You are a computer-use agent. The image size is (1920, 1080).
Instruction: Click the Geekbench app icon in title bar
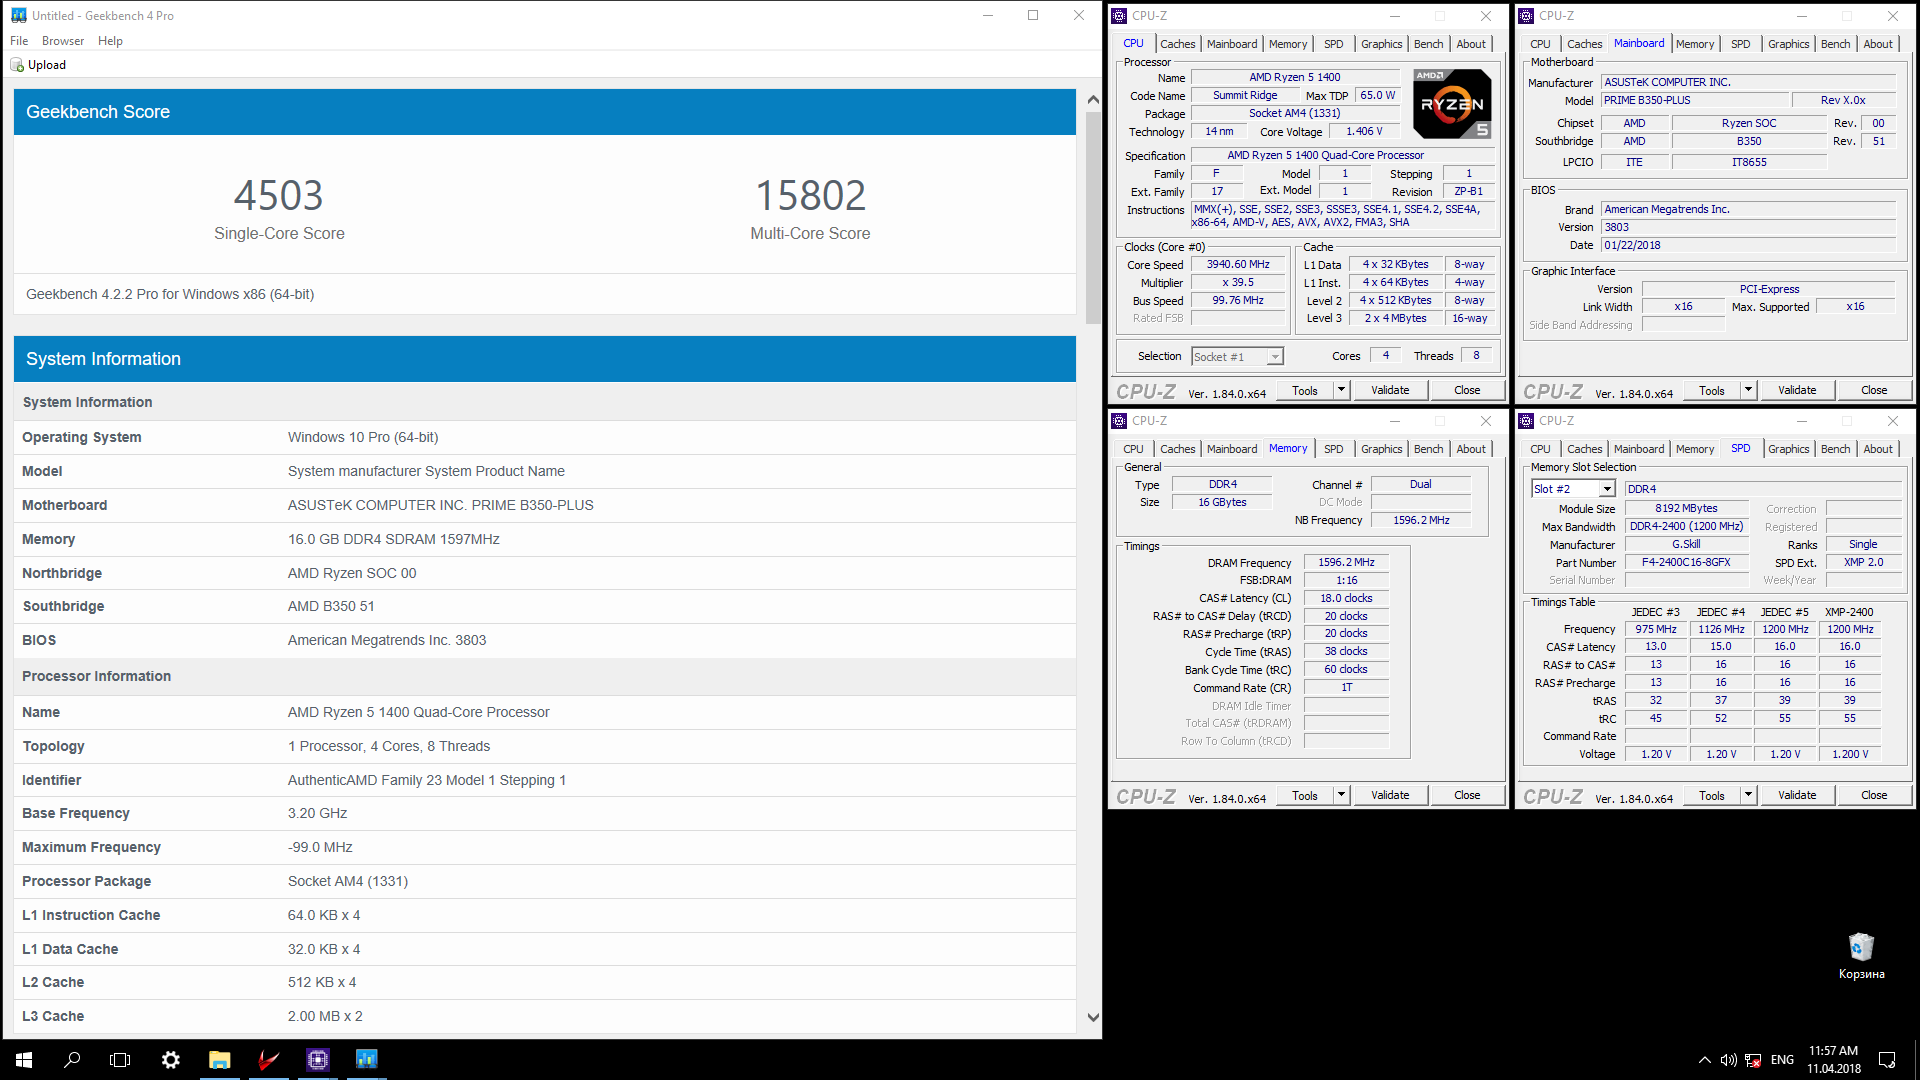18,15
